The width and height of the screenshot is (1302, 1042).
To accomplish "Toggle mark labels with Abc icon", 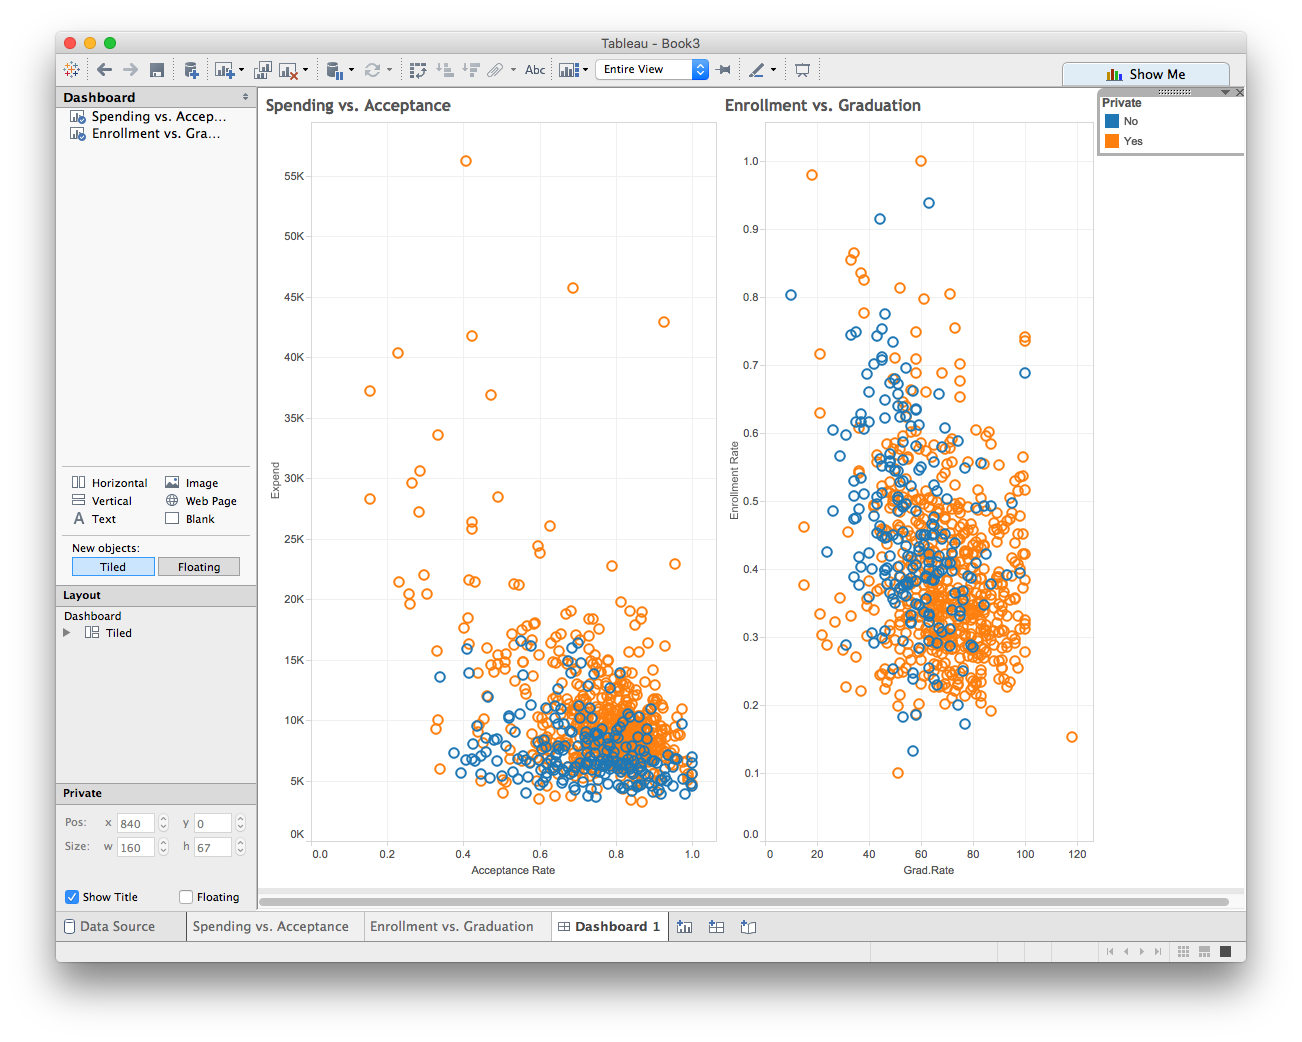I will [535, 70].
